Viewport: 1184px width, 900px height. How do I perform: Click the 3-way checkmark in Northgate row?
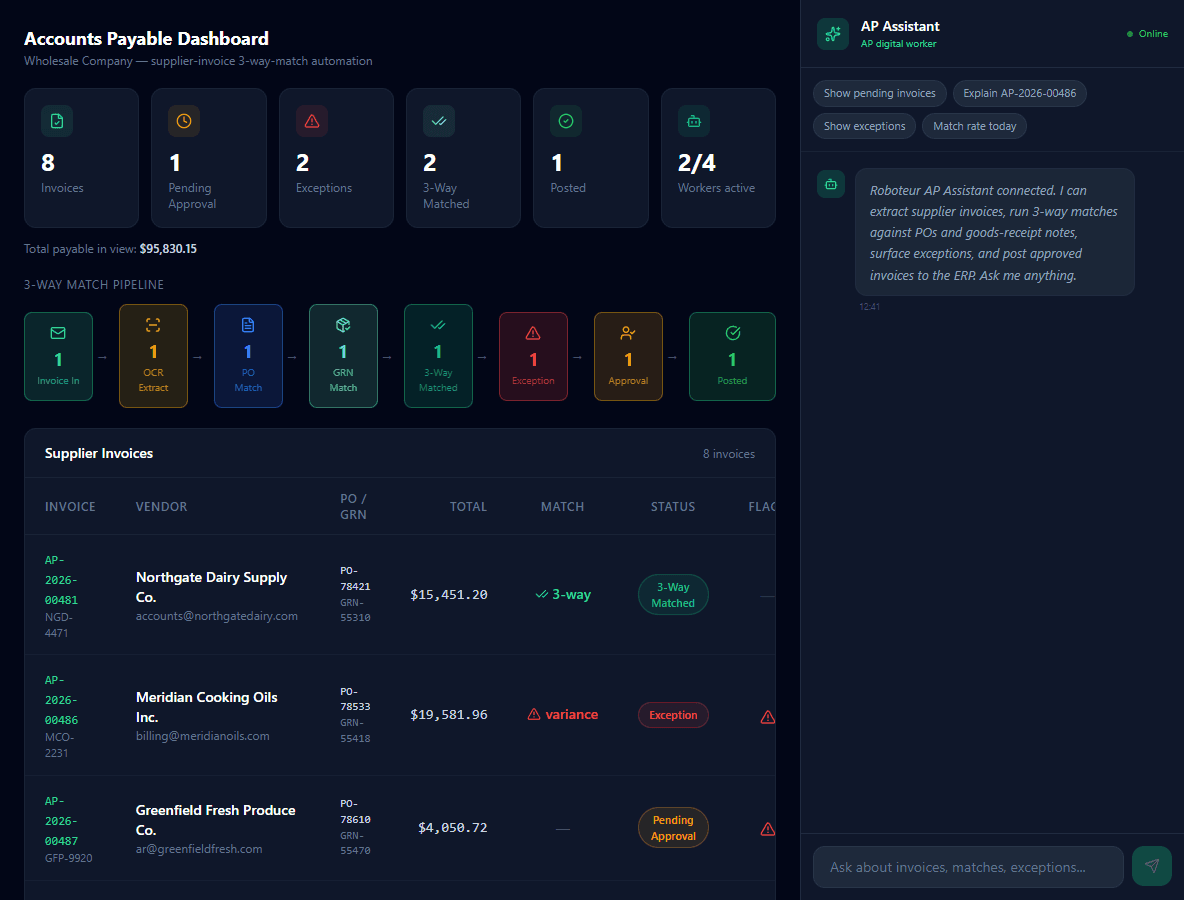pyautogui.click(x=541, y=594)
